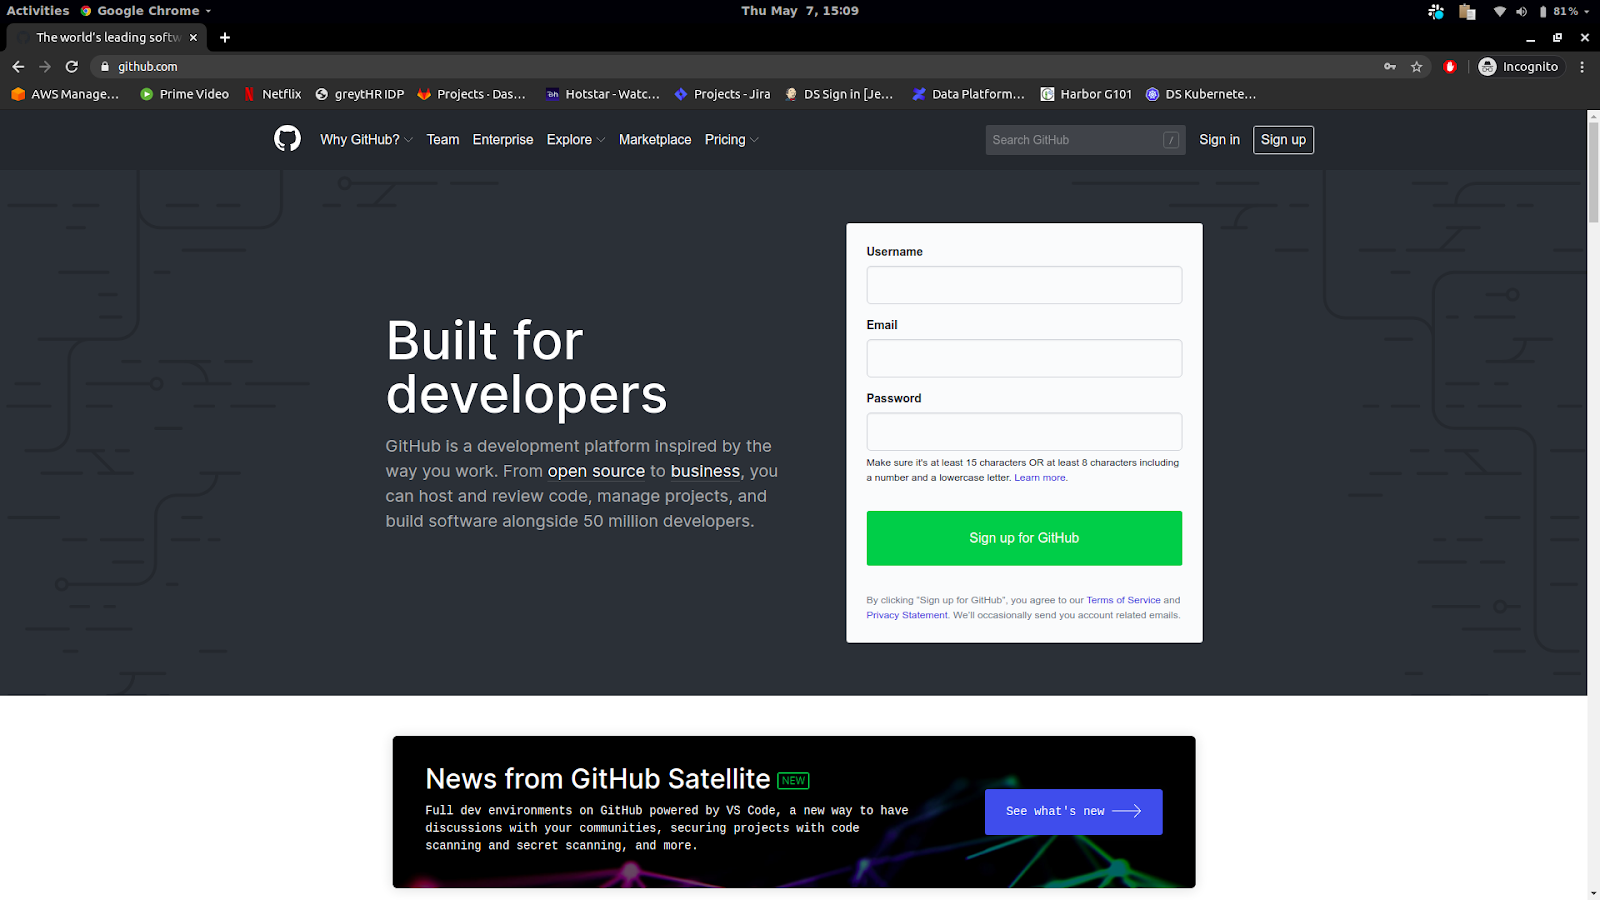Click News from GitHub Satellite heading
Viewport: 1600px width, 900px height.
click(x=598, y=778)
